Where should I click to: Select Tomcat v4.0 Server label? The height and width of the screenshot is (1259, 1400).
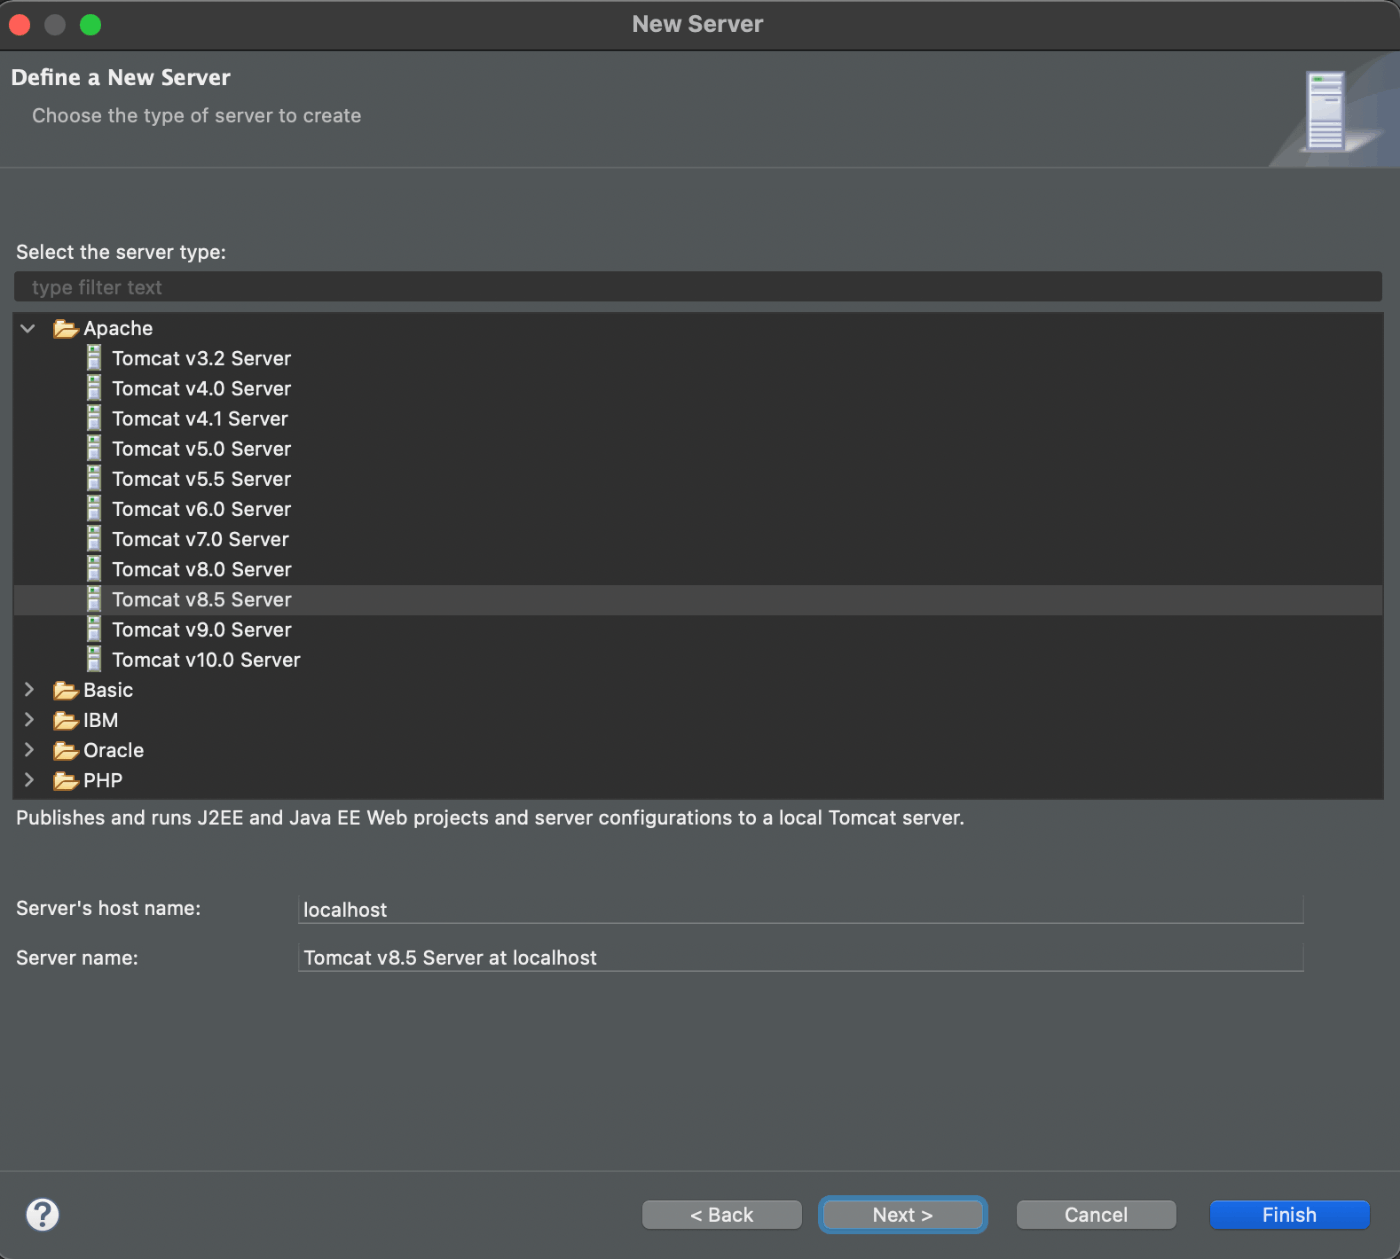201,388
